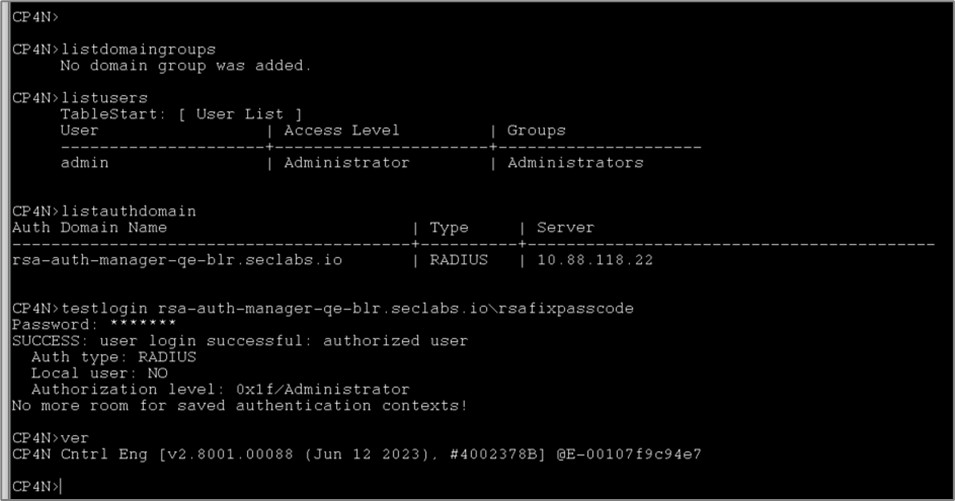Click the RADIUS type value in table
The width and height of the screenshot is (955, 501).
pyautogui.click(x=458, y=260)
